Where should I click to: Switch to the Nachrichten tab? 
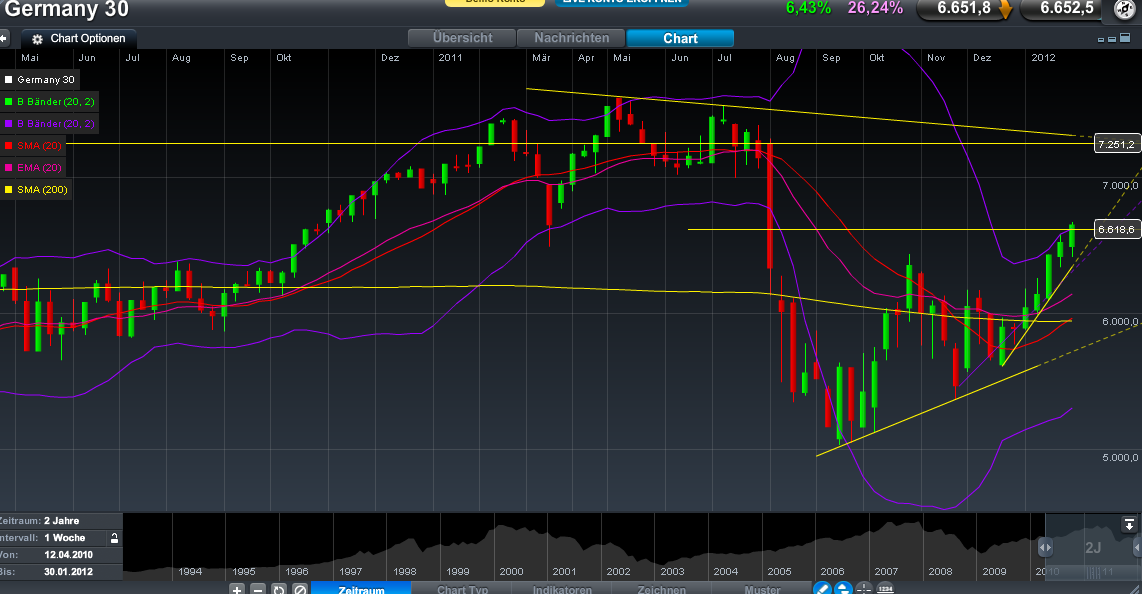[x=570, y=37]
